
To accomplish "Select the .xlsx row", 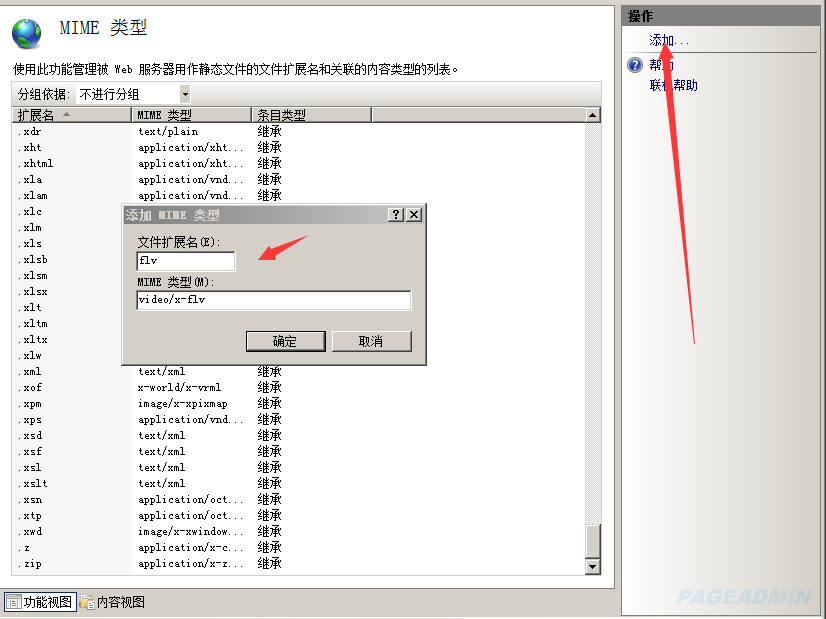I will coord(67,291).
